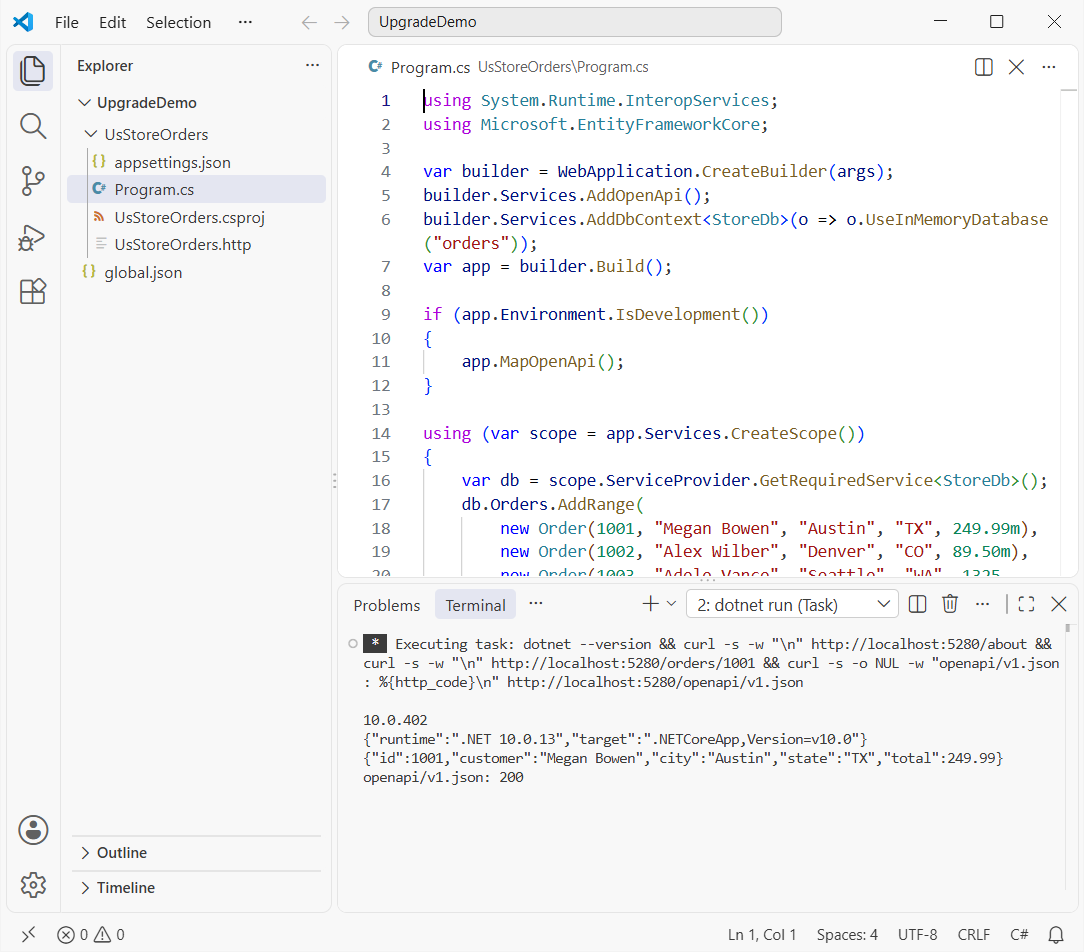Open the Explorer view in activity bar
The width and height of the screenshot is (1084, 952).
[32, 71]
